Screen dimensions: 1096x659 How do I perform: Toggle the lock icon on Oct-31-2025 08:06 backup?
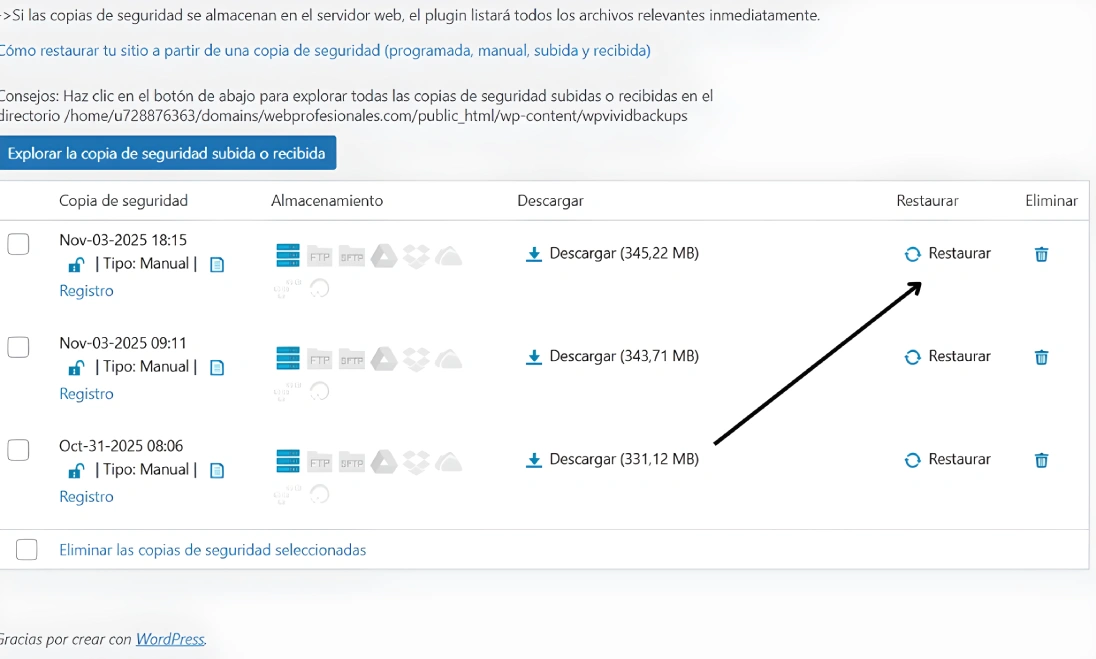pos(76,471)
